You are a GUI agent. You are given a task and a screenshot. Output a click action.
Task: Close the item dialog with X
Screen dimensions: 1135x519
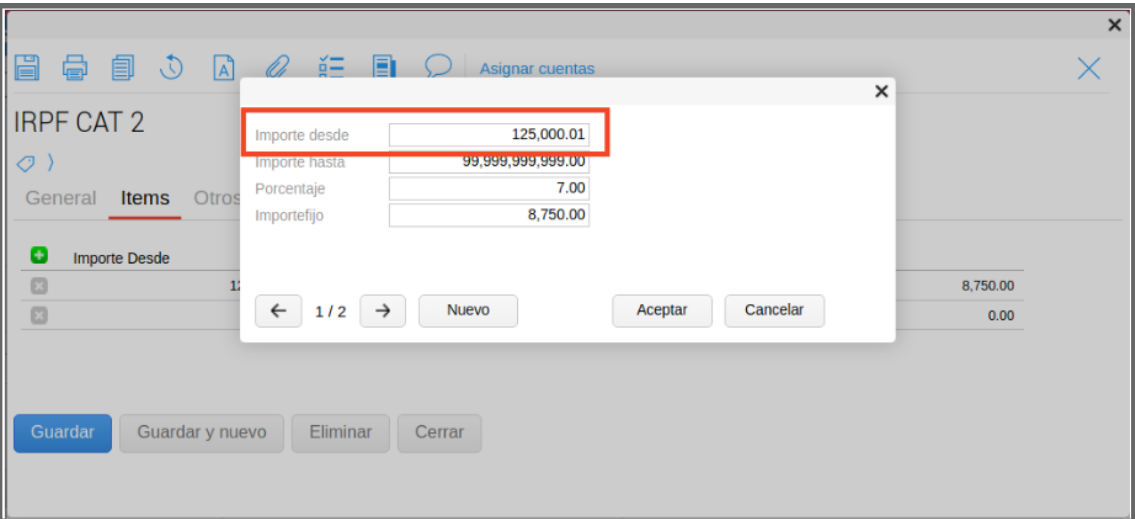[x=881, y=91]
